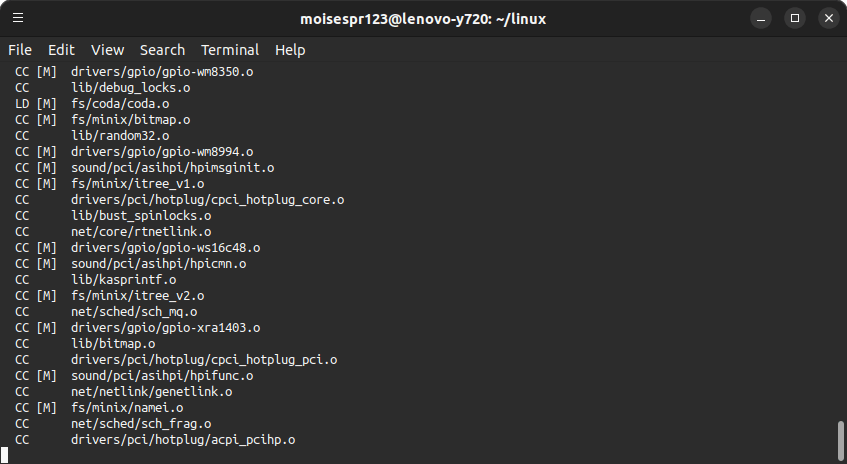Click the terminal cursor block at bottom

[4, 455]
